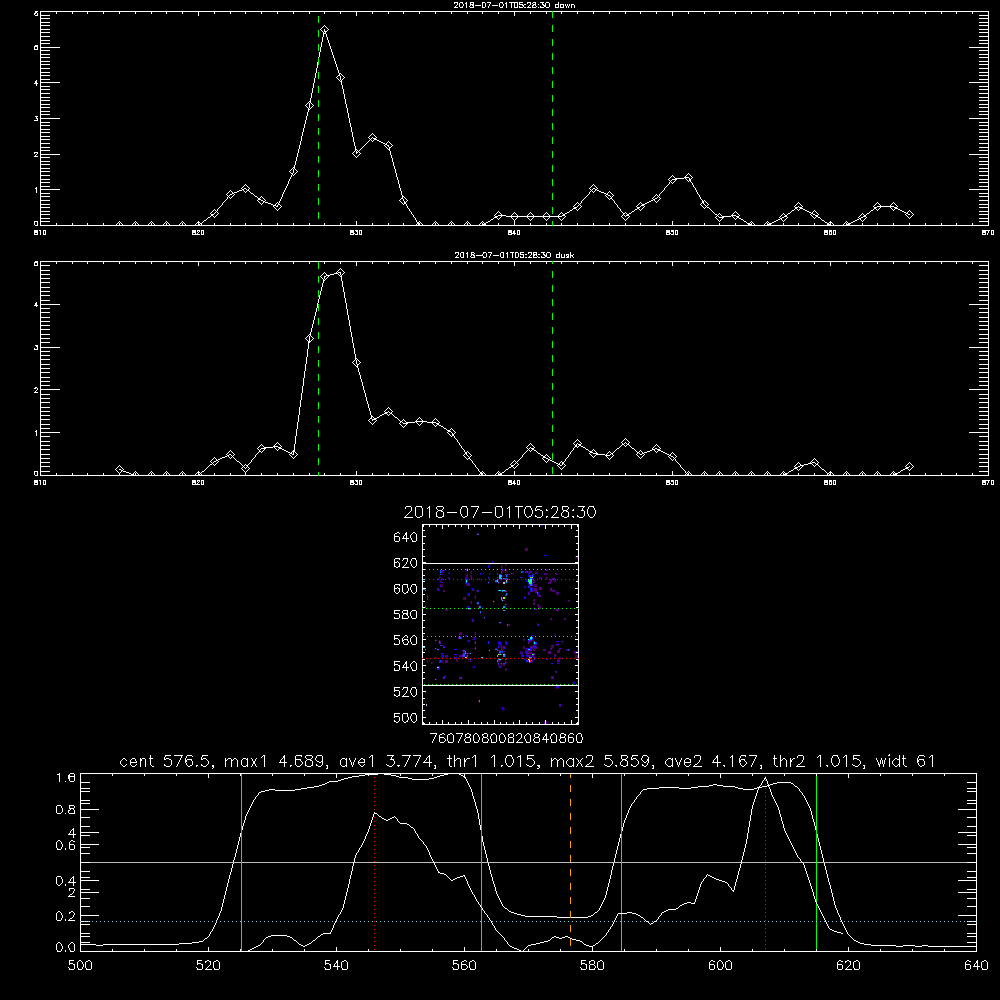Click the "600" x-axis label of the bottom plot
This screenshot has height=1000, width=1000.
[x=720, y=965]
